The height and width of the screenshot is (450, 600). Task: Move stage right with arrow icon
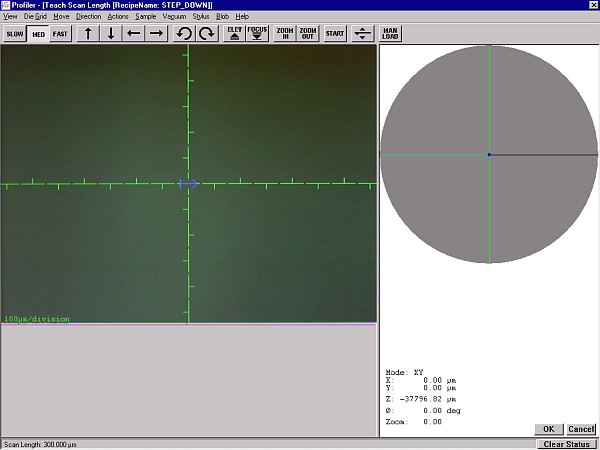(x=157, y=34)
